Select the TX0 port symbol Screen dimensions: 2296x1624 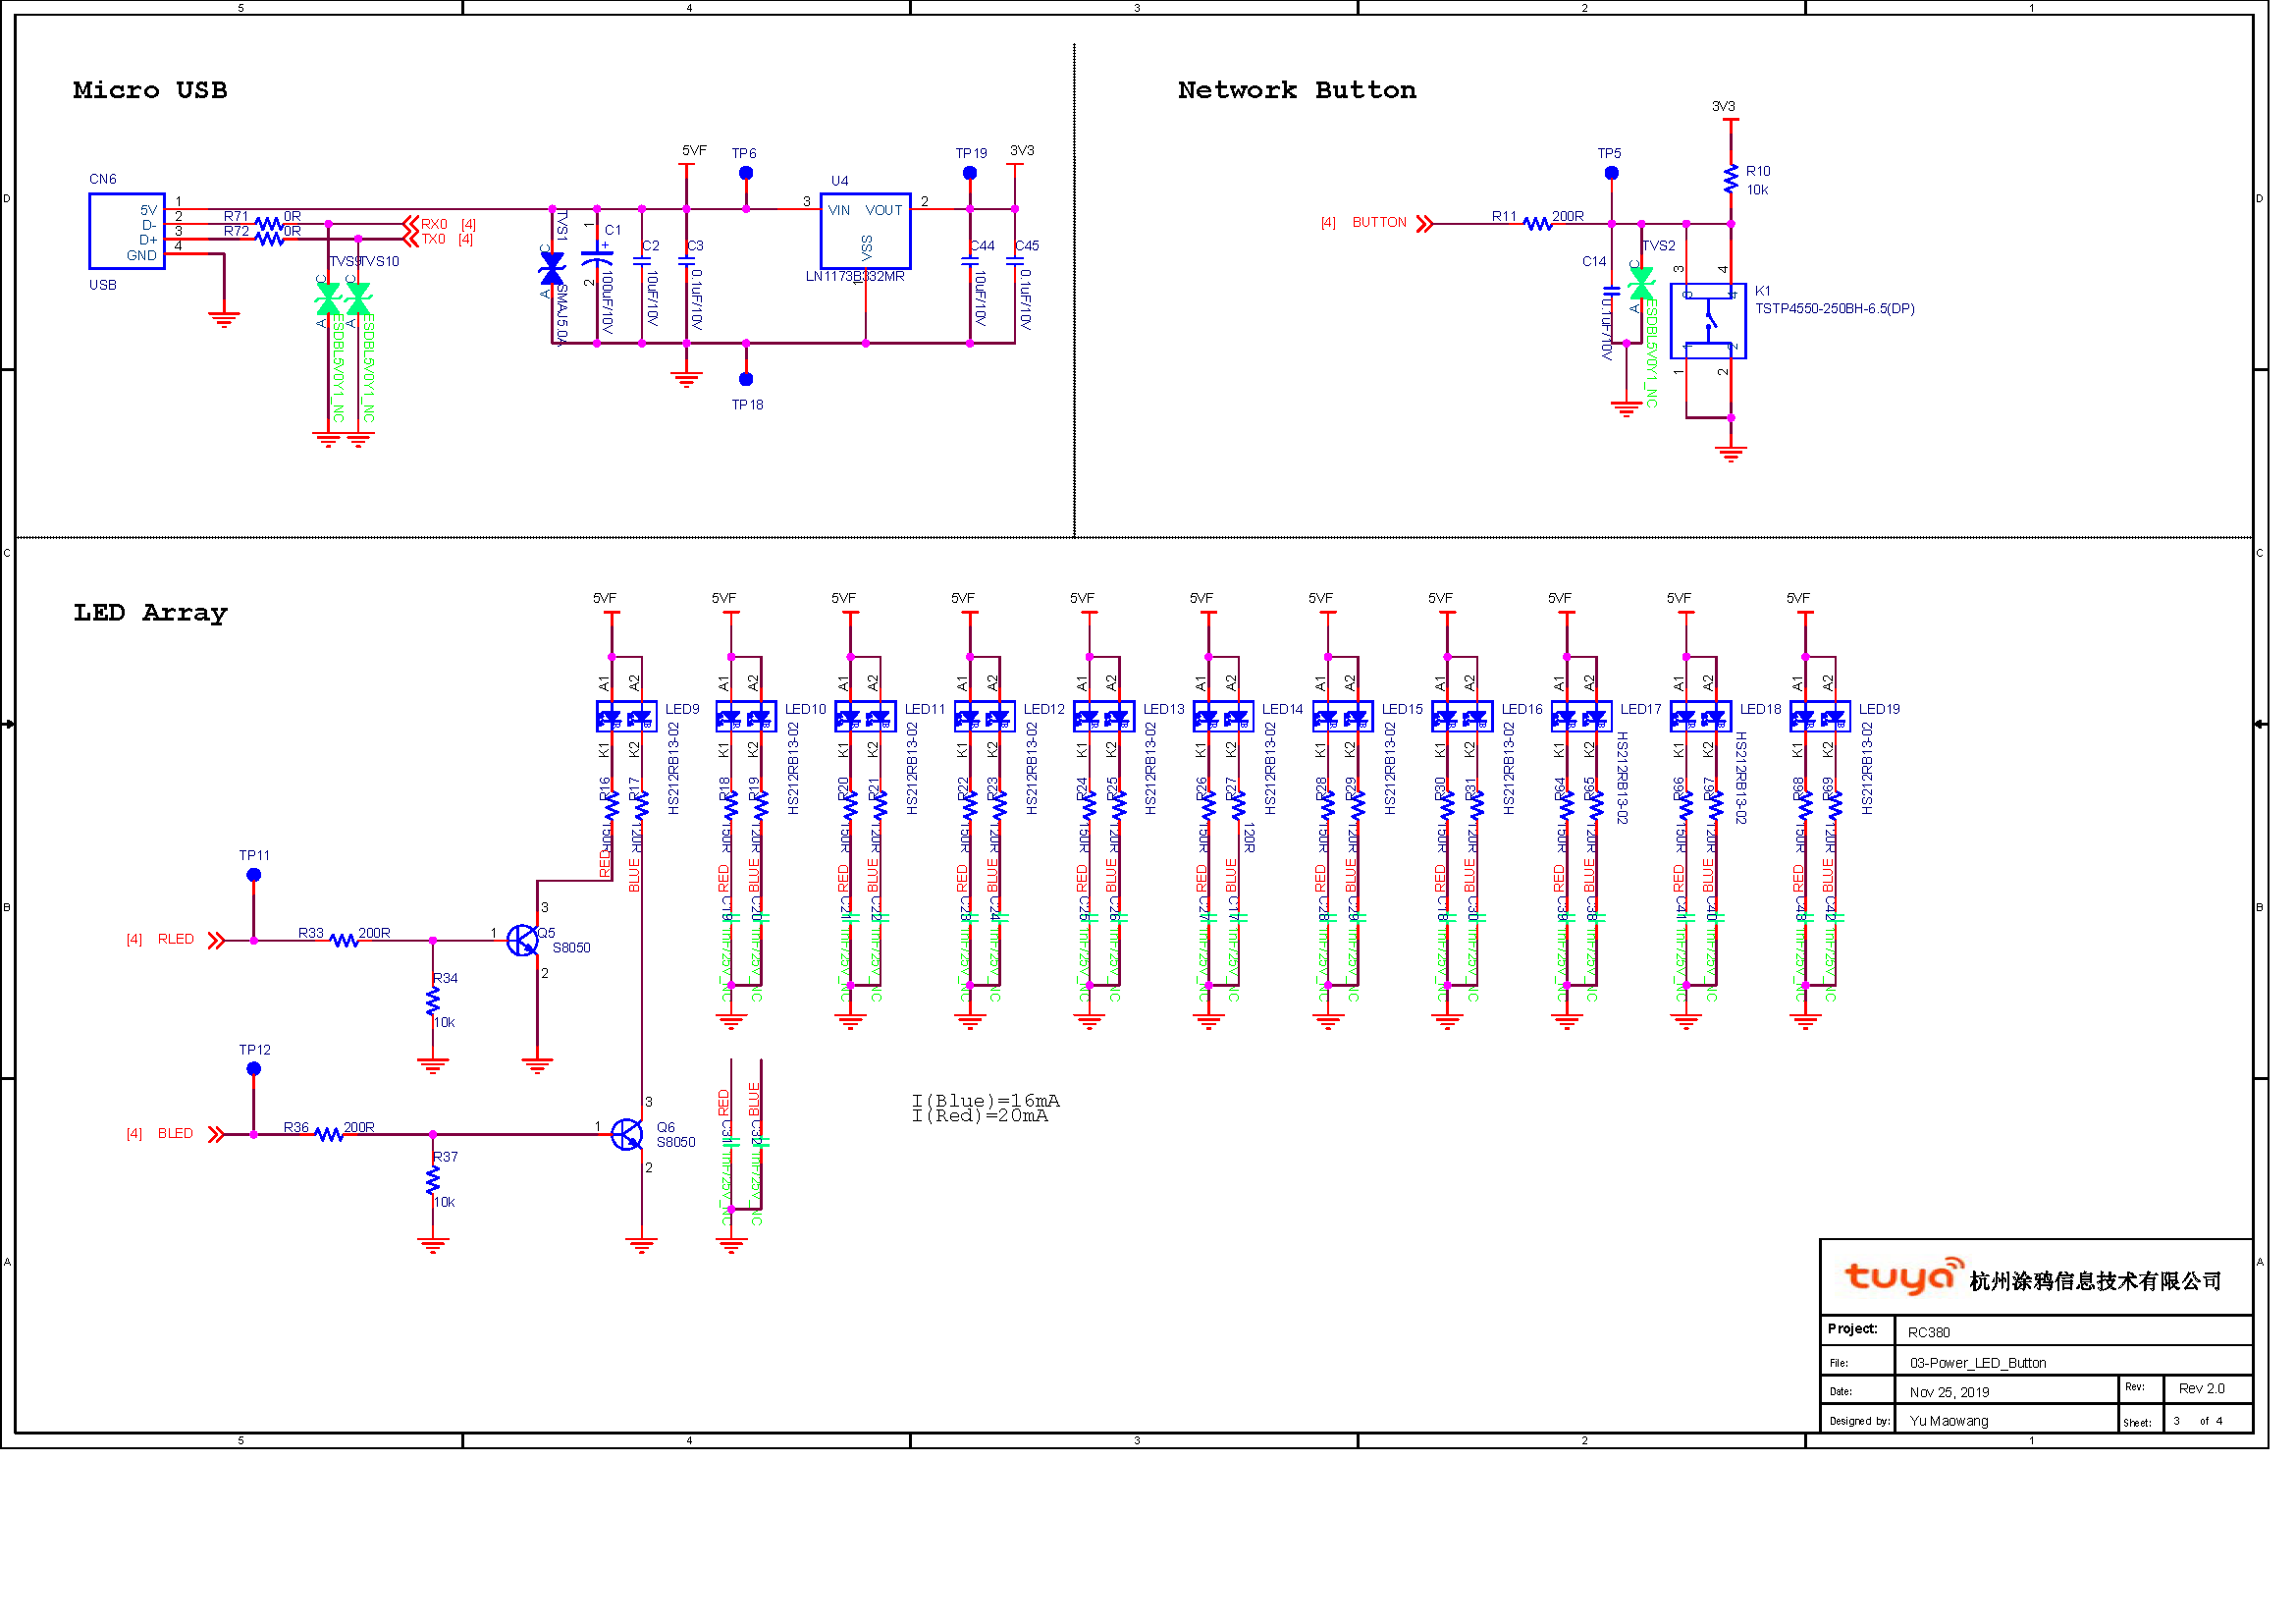pos(410,239)
